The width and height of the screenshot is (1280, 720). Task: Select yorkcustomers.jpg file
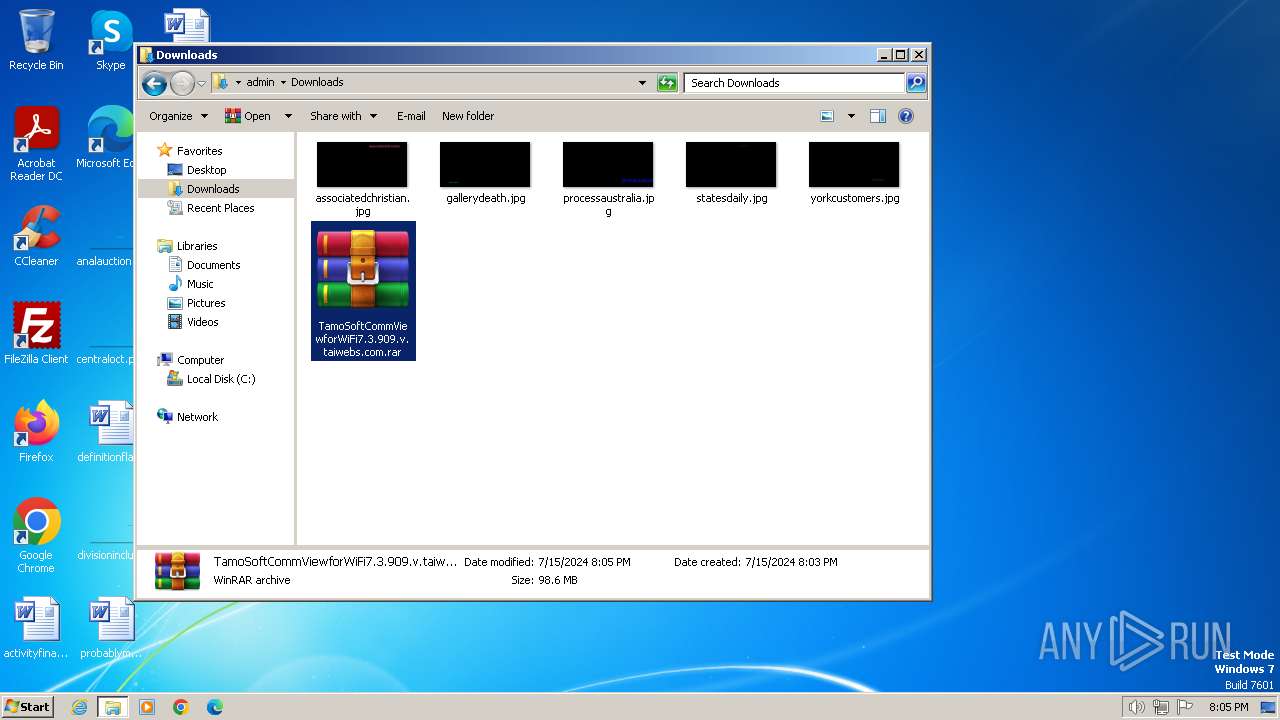point(854,173)
